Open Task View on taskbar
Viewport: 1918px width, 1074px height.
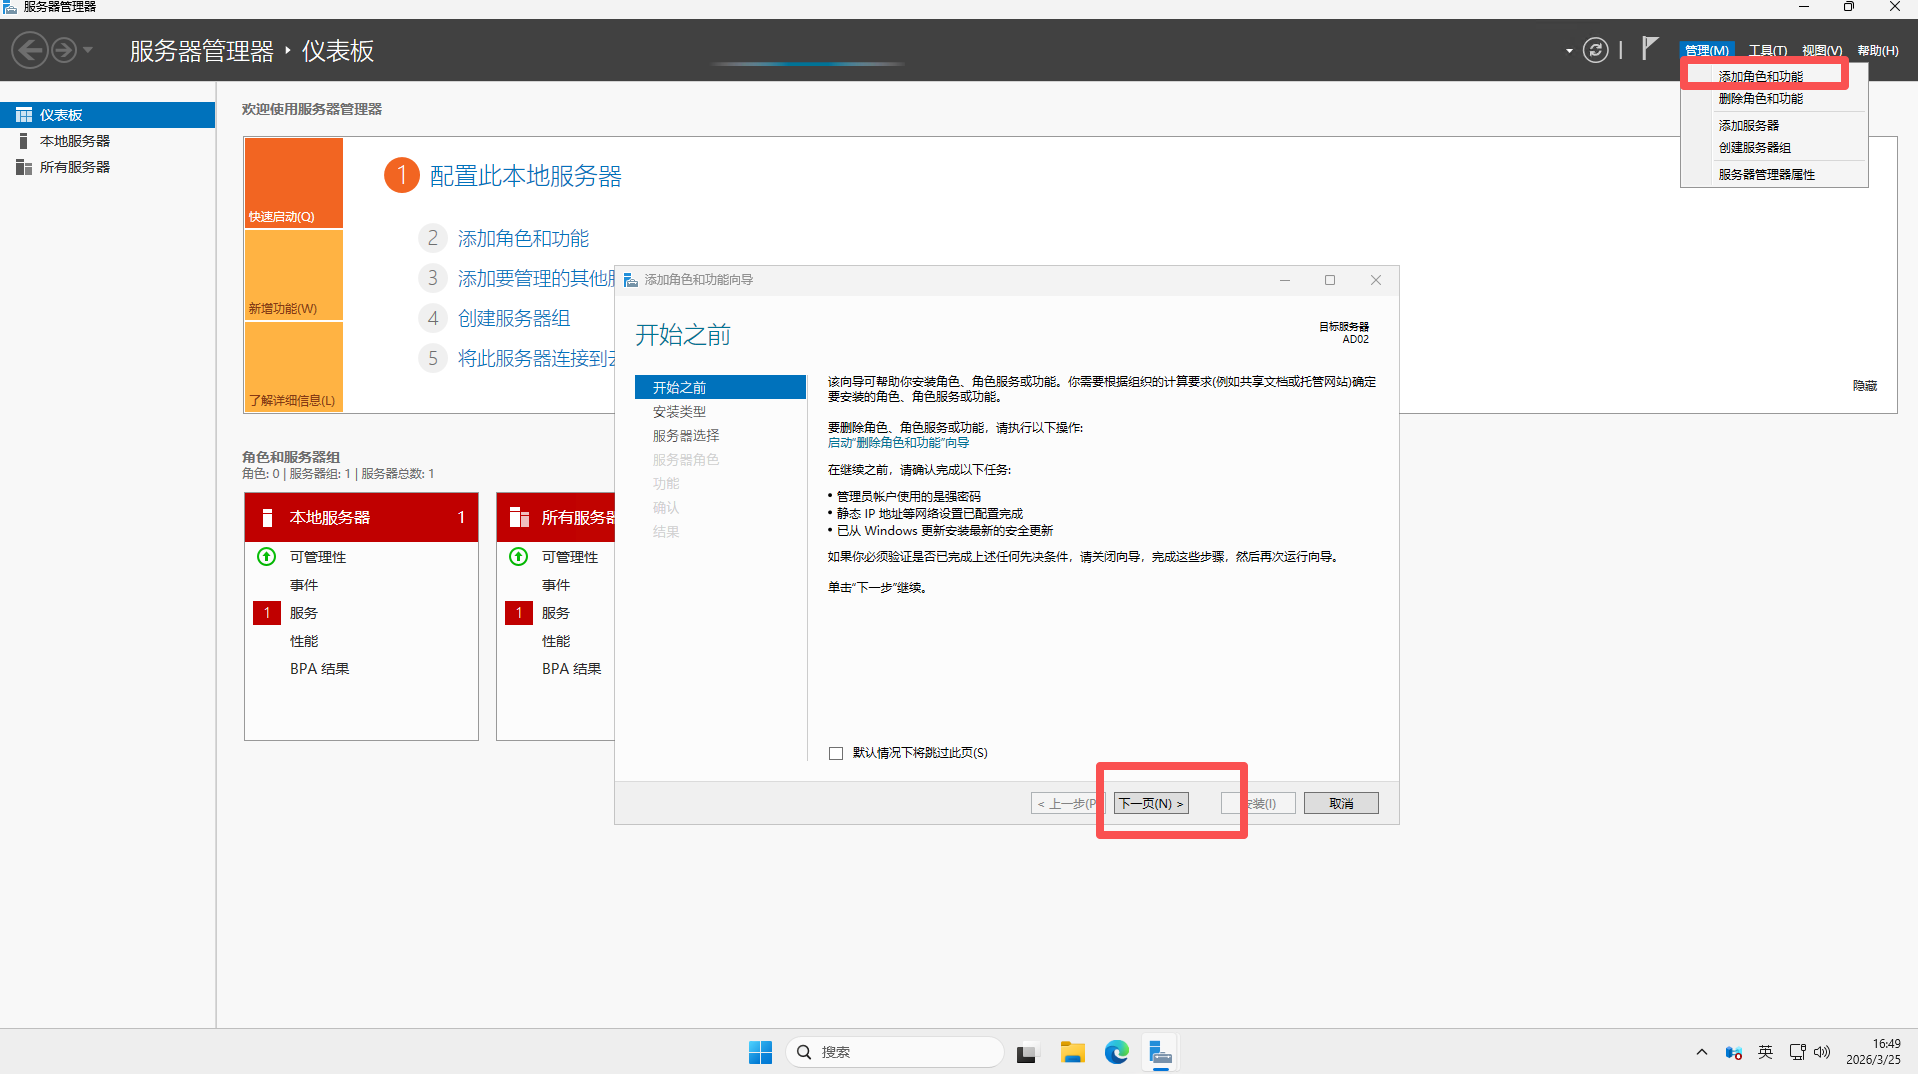coord(1027,1052)
